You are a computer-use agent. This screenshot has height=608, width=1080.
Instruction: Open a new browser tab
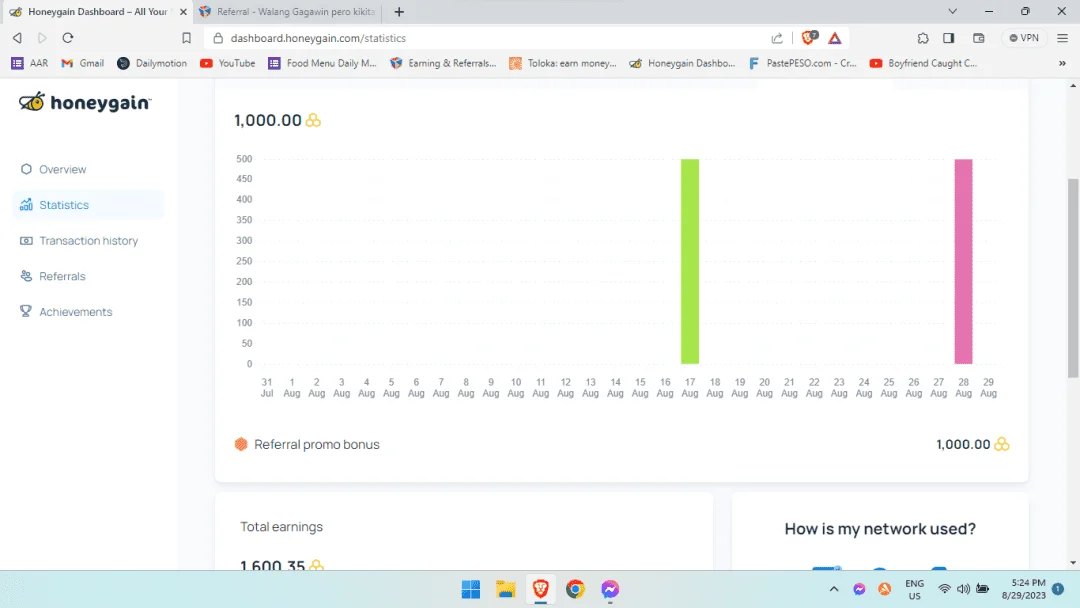[399, 12]
